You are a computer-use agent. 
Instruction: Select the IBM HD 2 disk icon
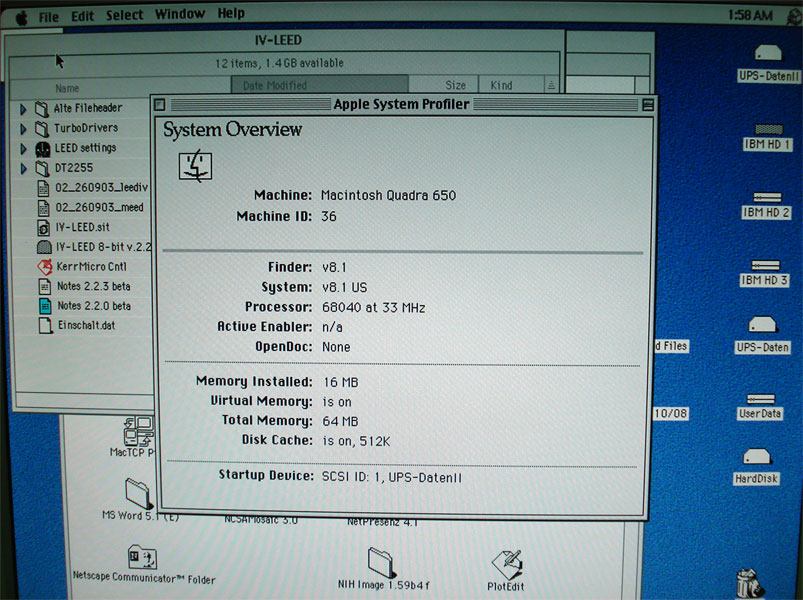[x=767, y=197]
